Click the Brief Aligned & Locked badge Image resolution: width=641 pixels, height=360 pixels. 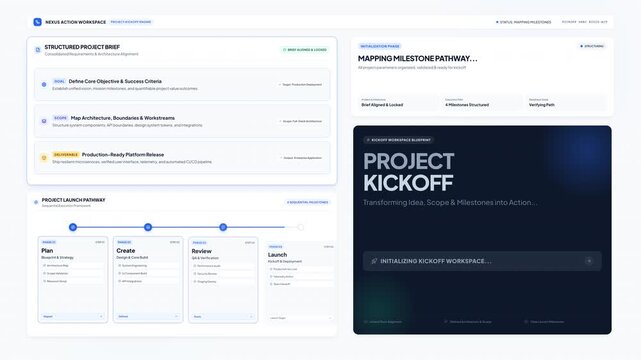[305, 50]
